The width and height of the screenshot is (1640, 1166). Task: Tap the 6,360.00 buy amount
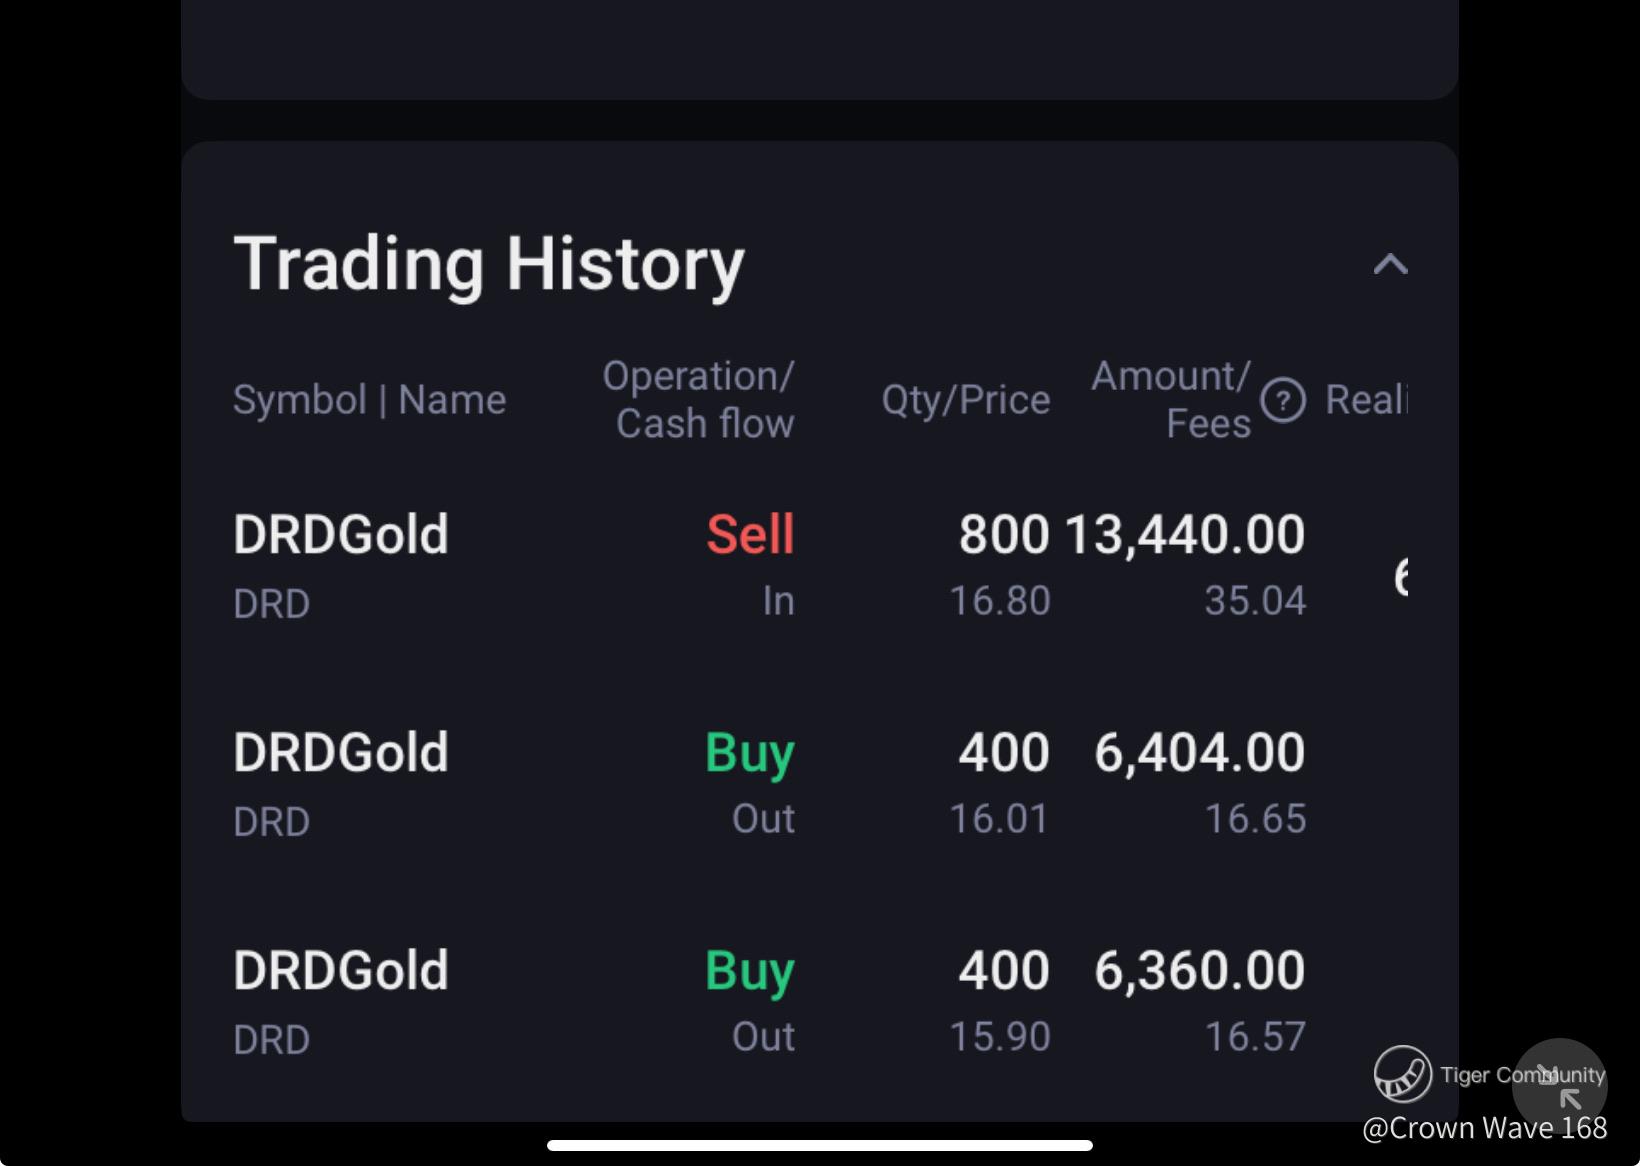1199,970
